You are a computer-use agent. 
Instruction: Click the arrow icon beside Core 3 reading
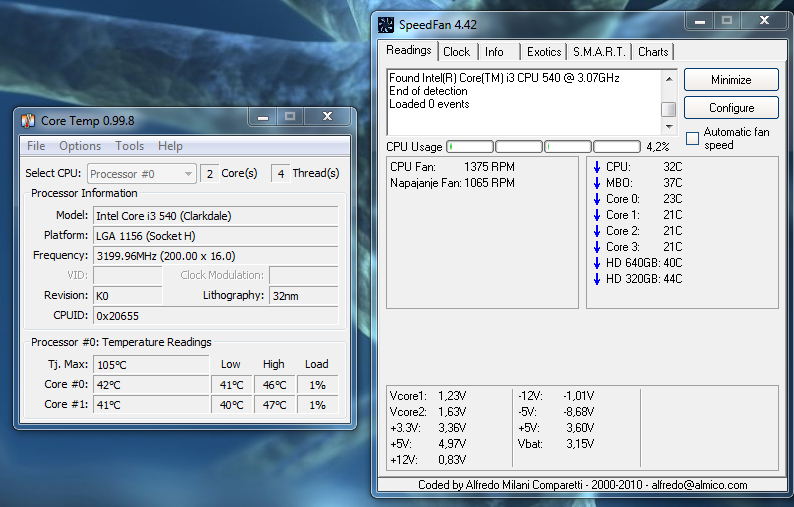[x=597, y=247]
